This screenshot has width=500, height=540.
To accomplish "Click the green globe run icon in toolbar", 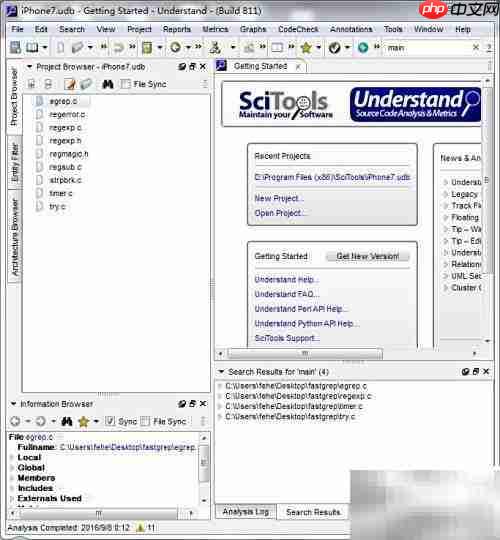I will tap(363, 48).
